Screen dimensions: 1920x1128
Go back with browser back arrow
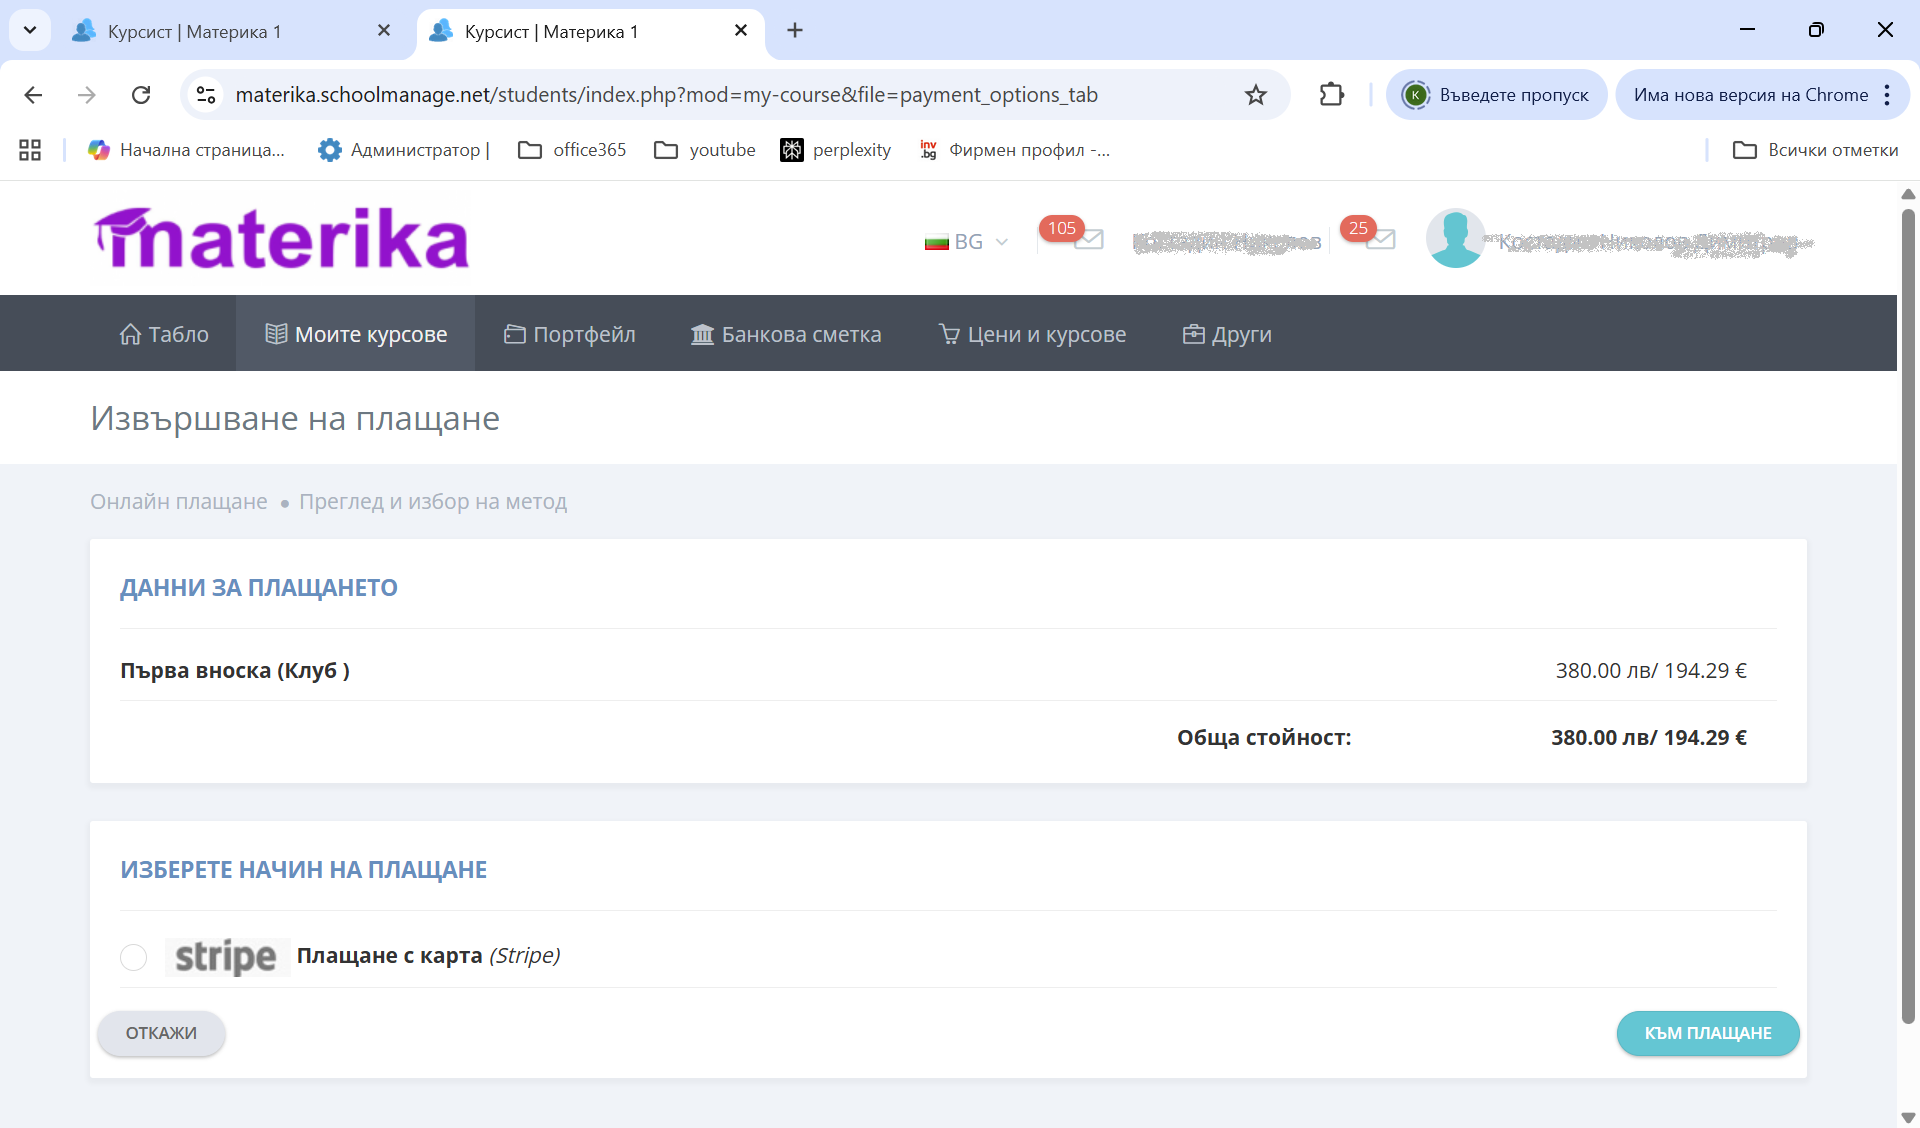[33, 95]
